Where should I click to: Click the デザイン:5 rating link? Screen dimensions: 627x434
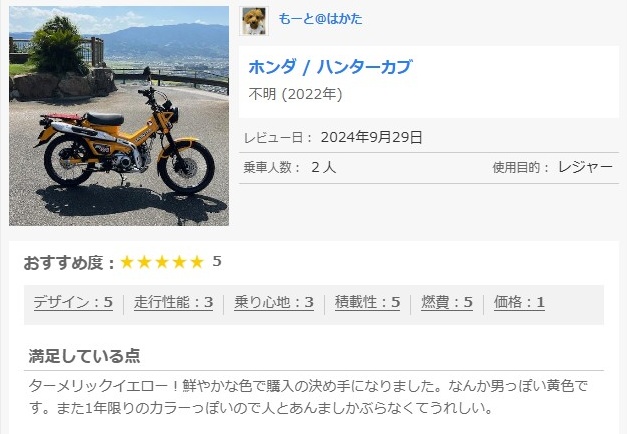point(73,302)
